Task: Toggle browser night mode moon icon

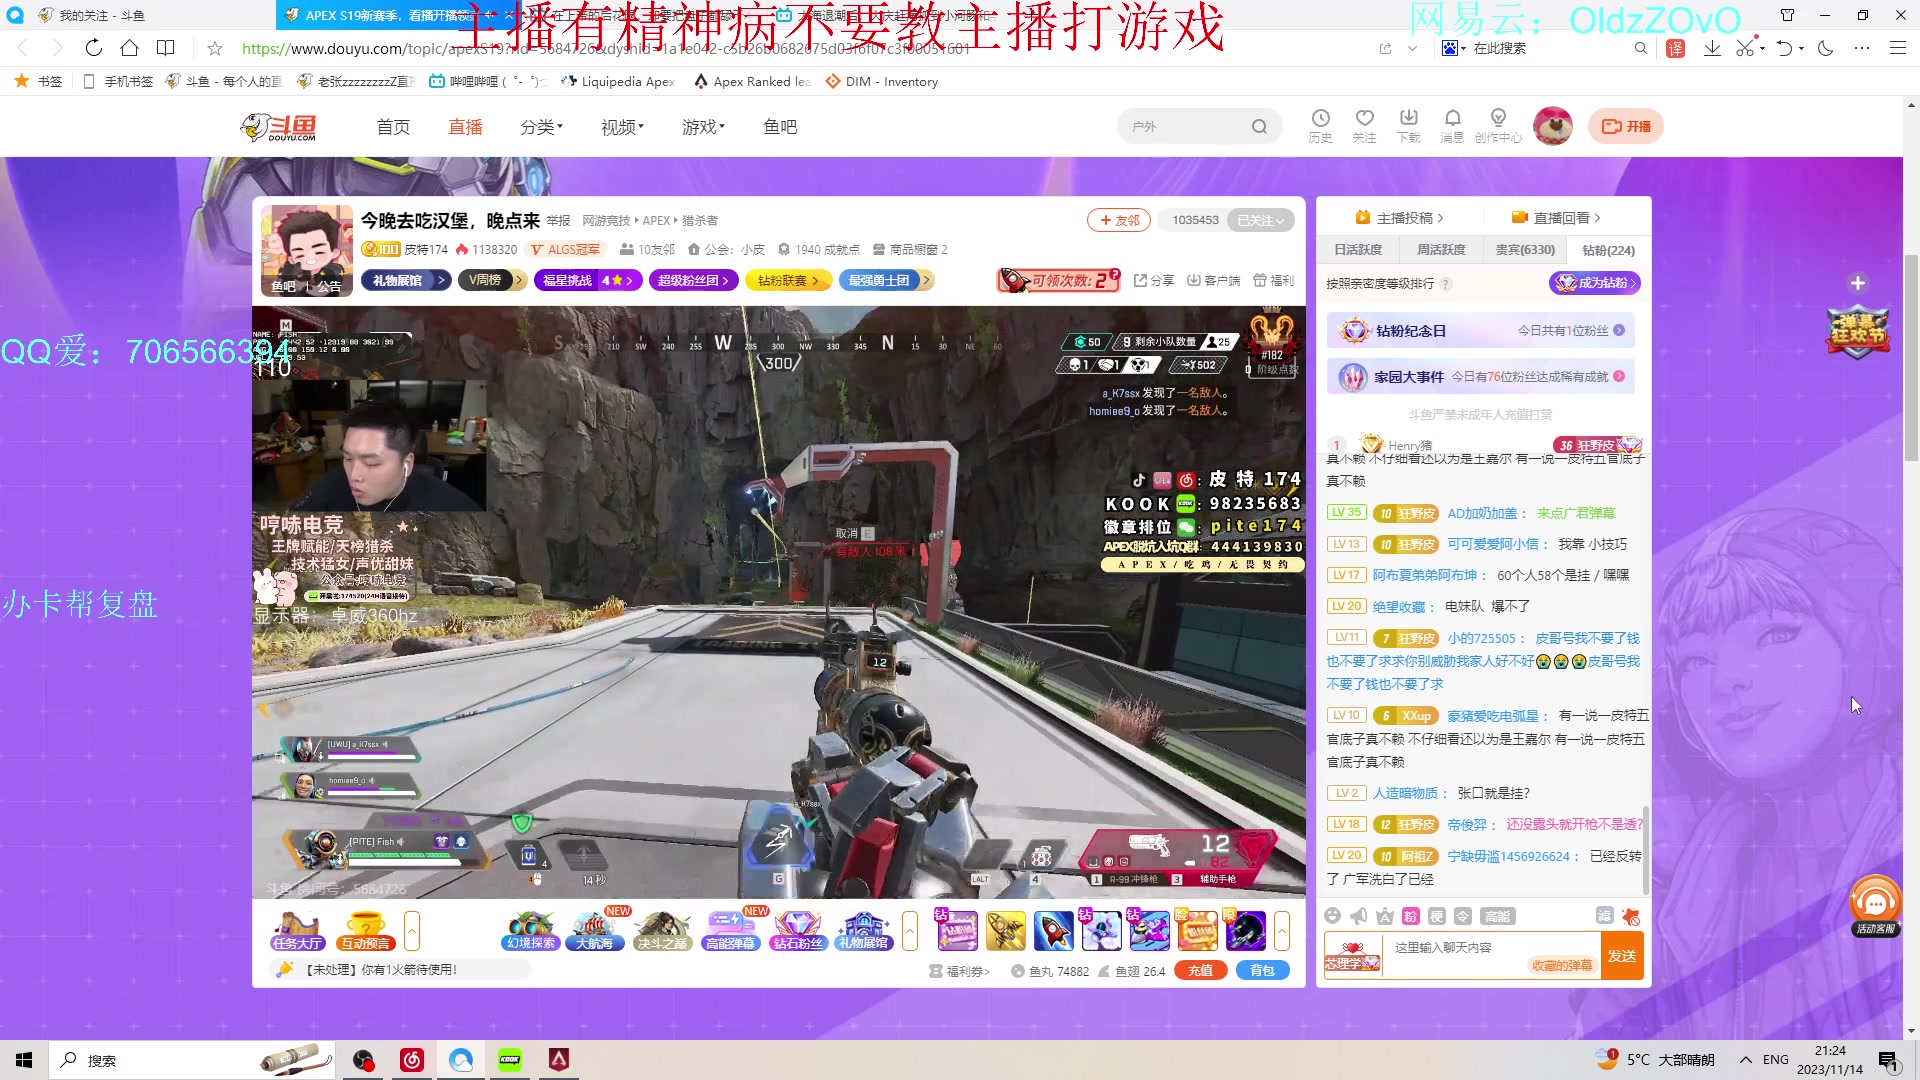Action: click(1825, 48)
